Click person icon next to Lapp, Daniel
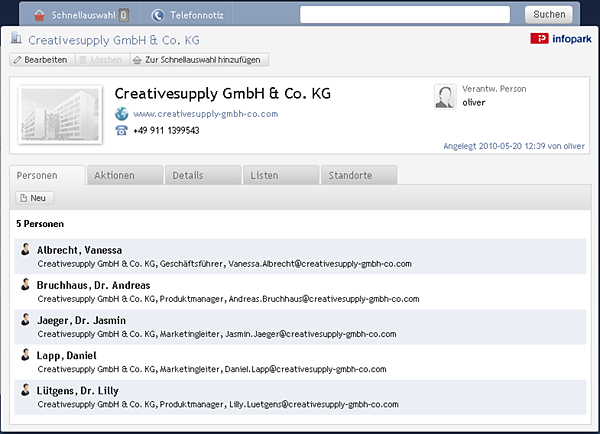The width and height of the screenshot is (600, 434). coord(26,355)
